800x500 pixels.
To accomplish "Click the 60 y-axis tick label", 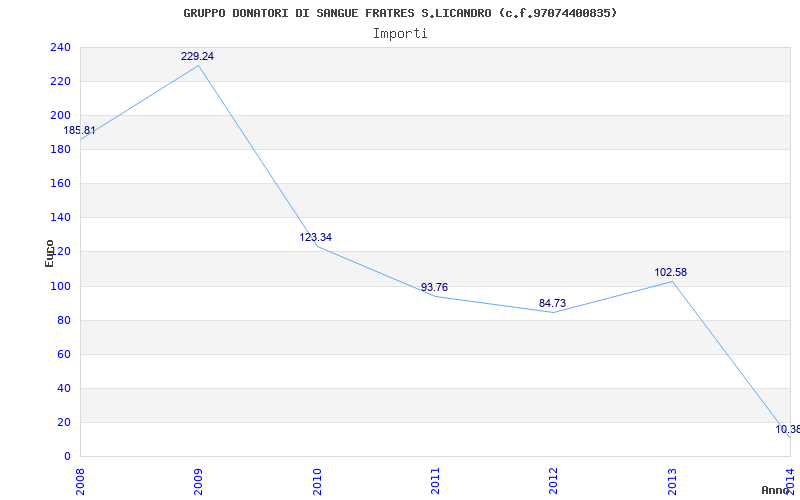I will (x=63, y=354).
